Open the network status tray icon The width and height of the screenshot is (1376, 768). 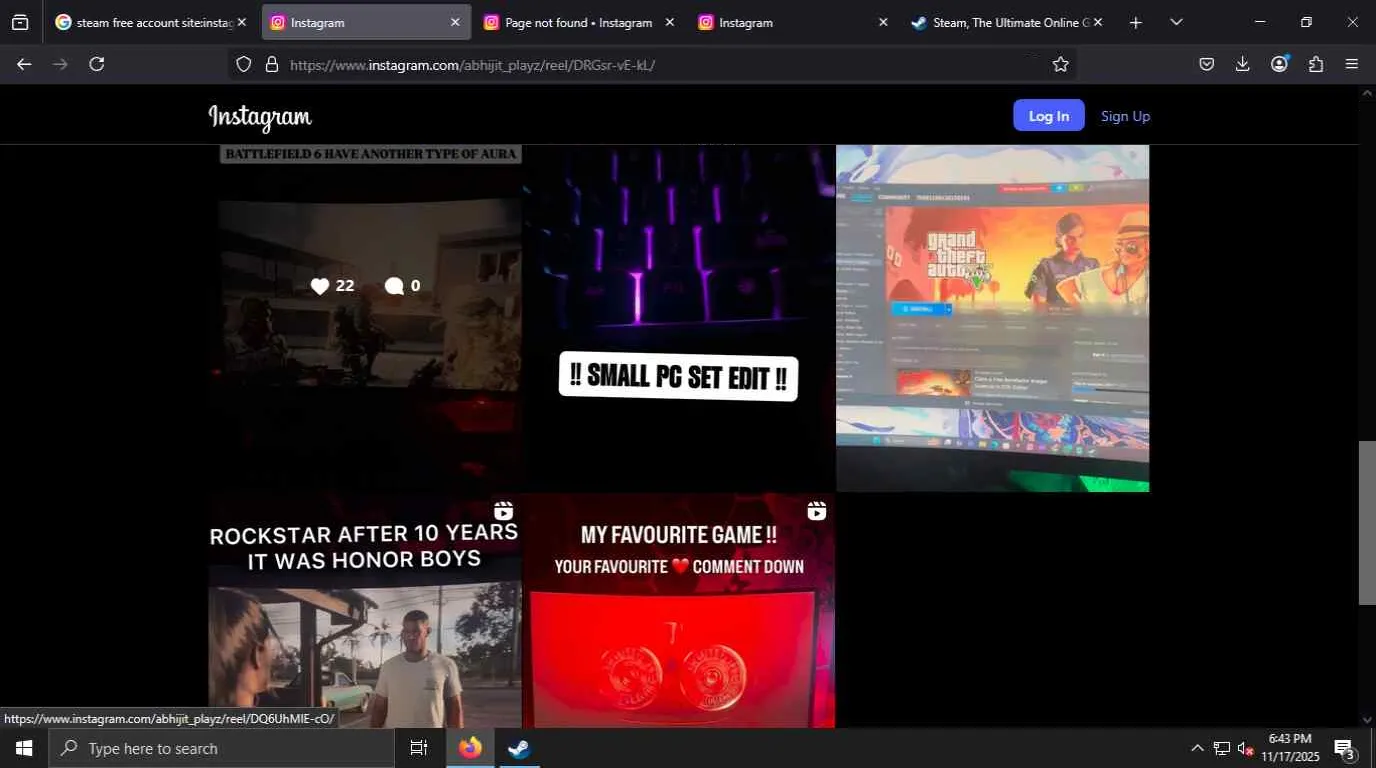click(1222, 748)
